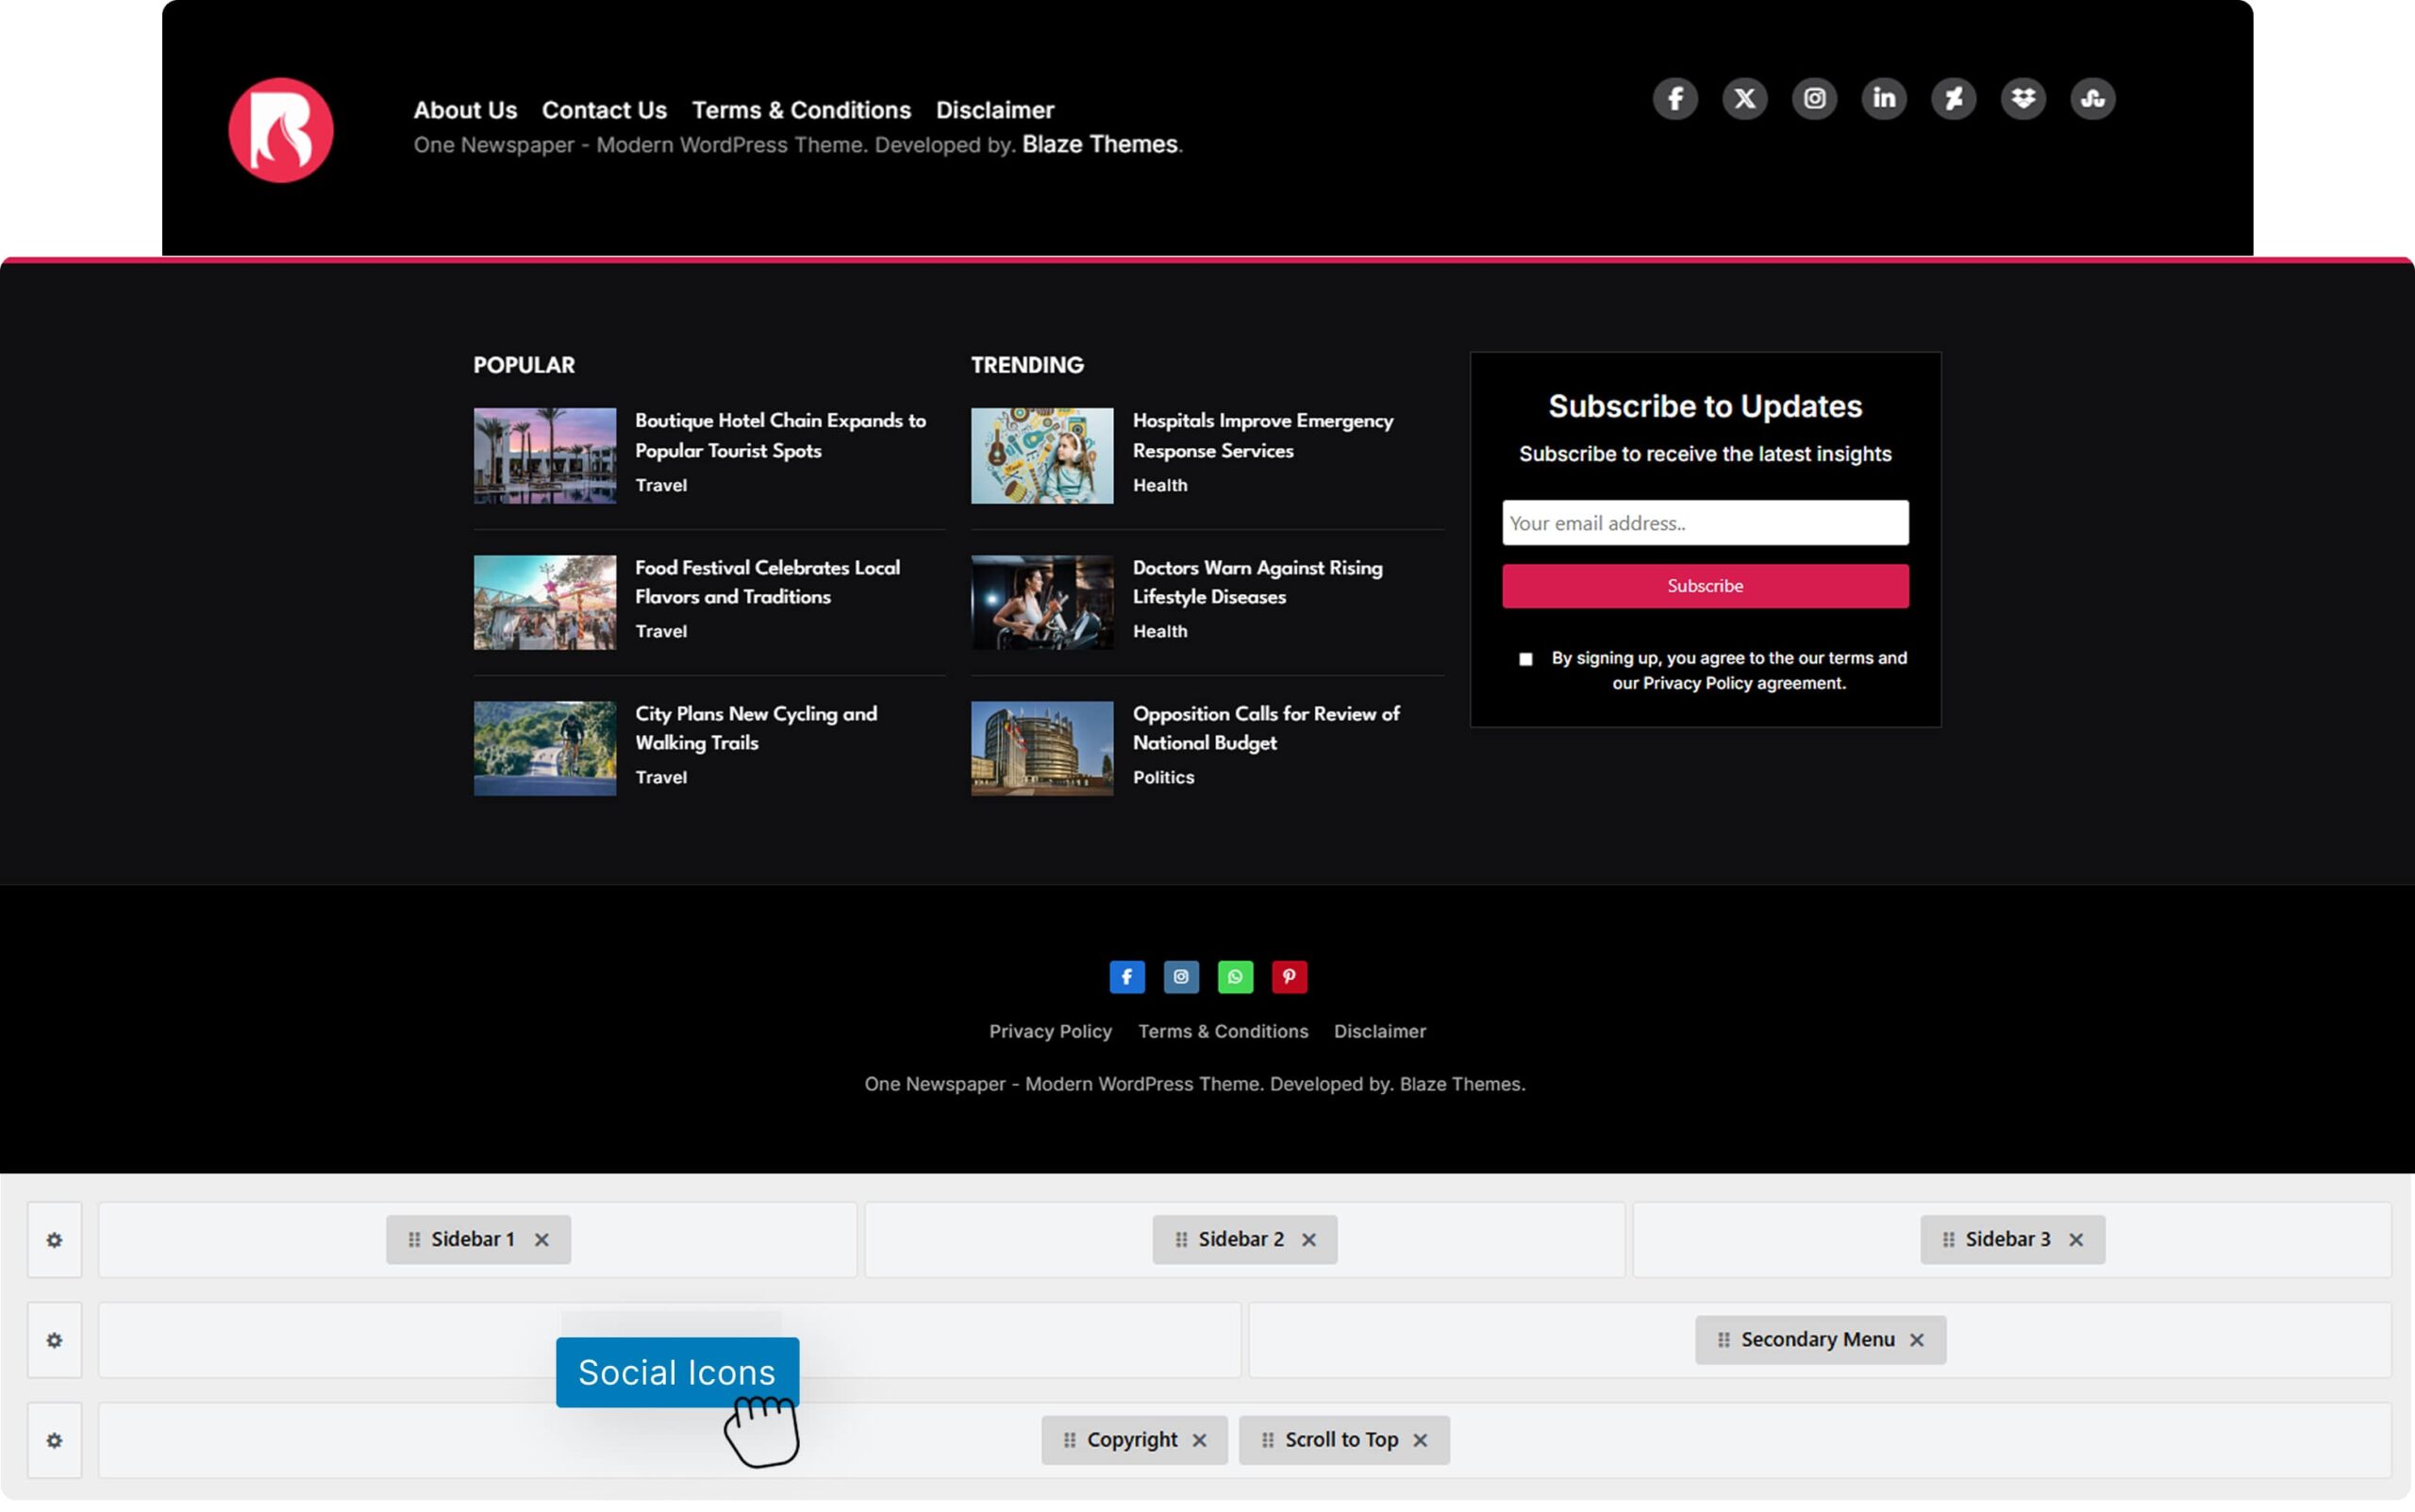Click the red Pinterest icon in footer
Viewport: 2415px width, 1512px height.
point(1289,976)
